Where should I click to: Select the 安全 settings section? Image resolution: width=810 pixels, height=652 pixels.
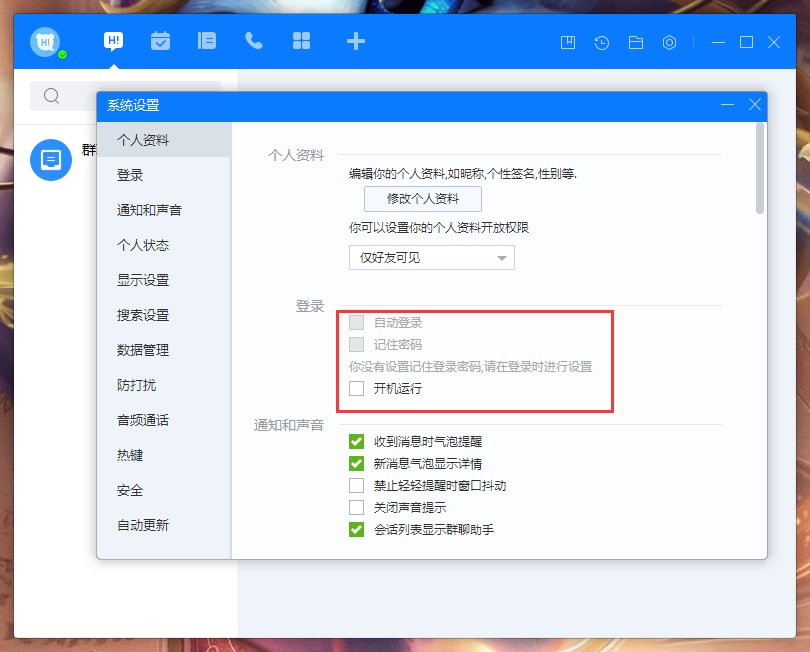click(x=133, y=490)
